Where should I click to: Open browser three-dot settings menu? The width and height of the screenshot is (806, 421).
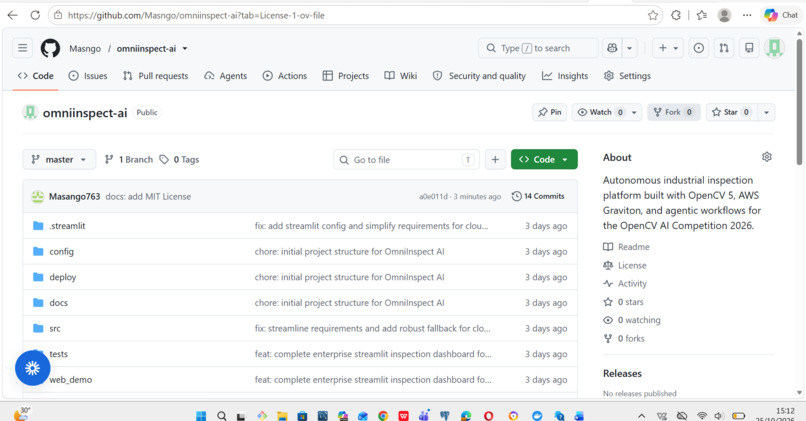[x=747, y=15]
